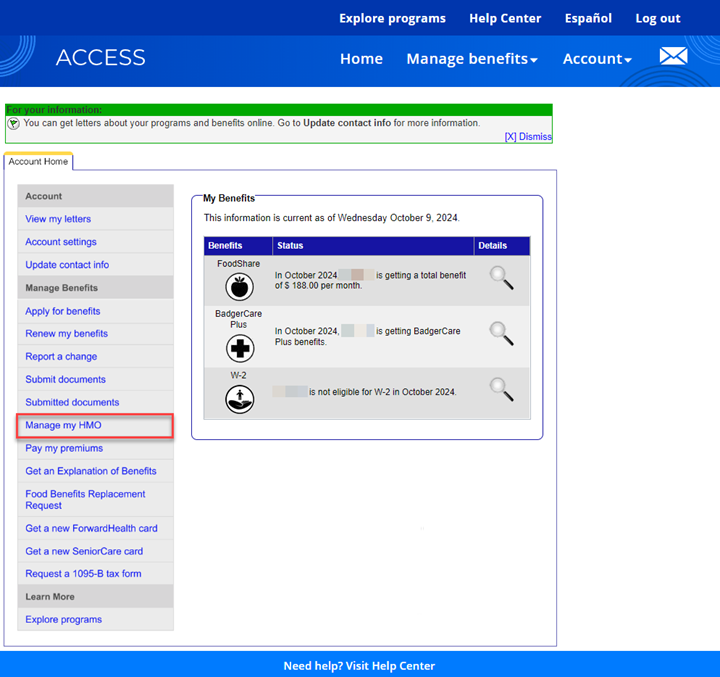
Task: View W-2 details magnifying glass
Action: click(501, 389)
